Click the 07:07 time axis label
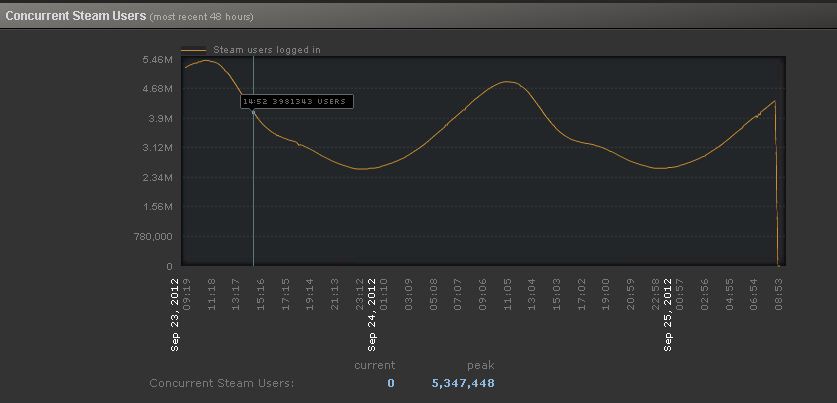The height and width of the screenshot is (403, 837). [458, 294]
